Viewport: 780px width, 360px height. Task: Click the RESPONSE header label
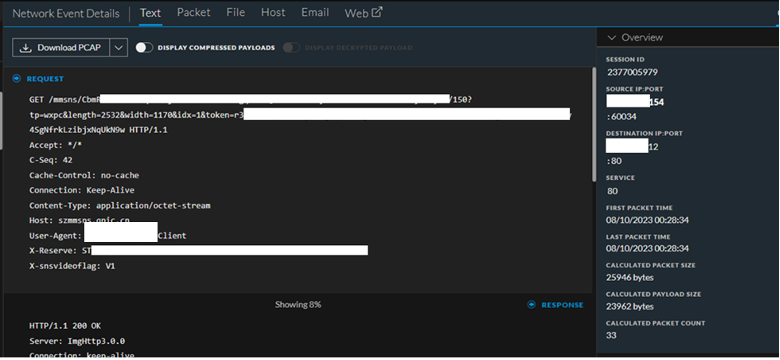coord(562,305)
